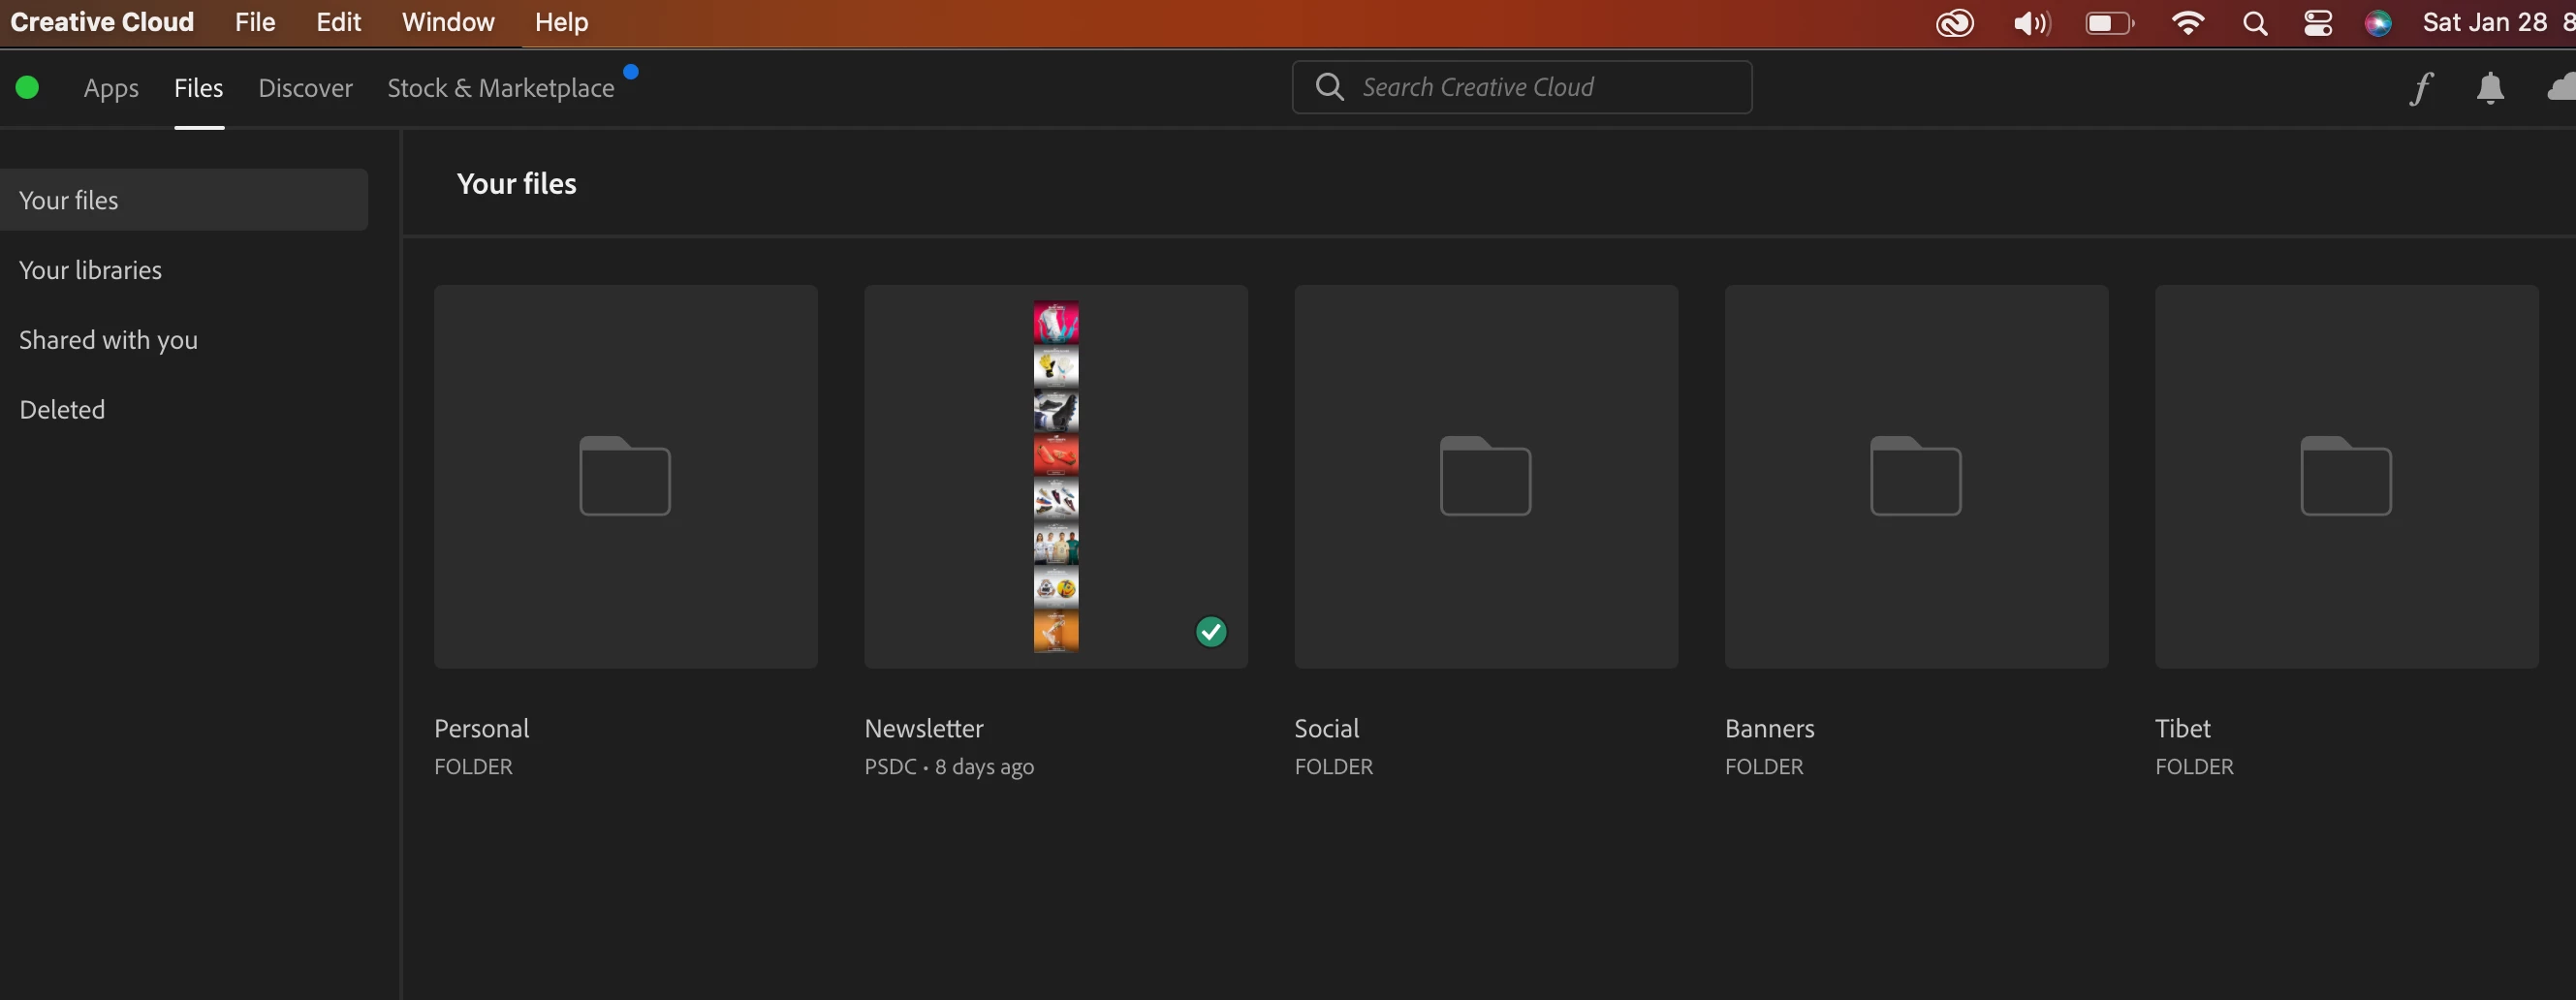Click the FOLDER label under Social

[1333, 767]
